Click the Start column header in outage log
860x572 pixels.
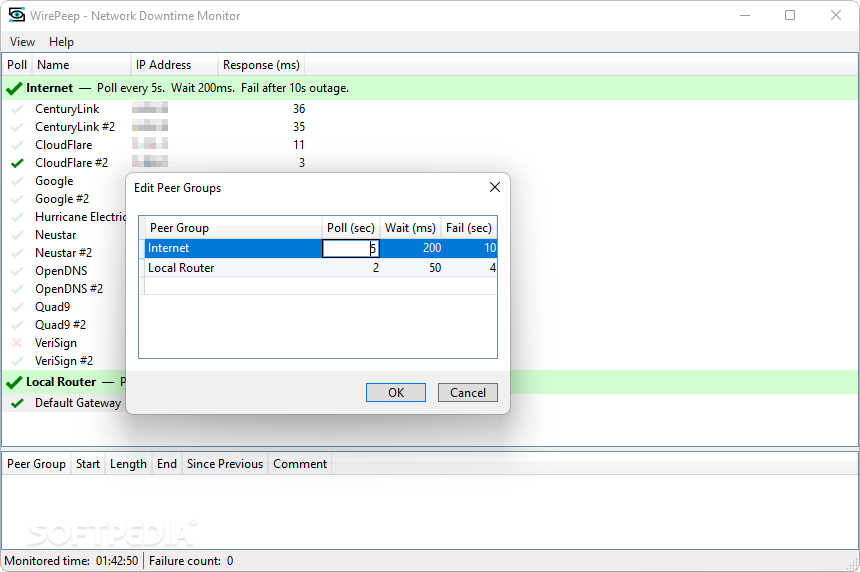[88, 464]
